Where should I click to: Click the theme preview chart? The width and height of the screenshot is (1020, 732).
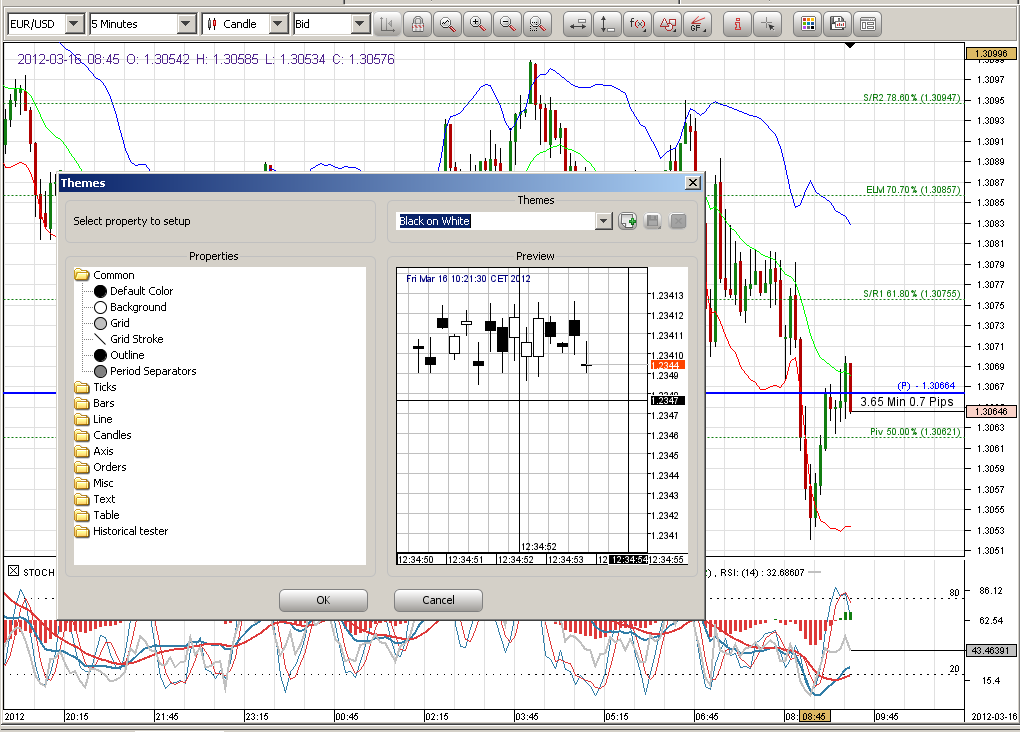coord(541,416)
